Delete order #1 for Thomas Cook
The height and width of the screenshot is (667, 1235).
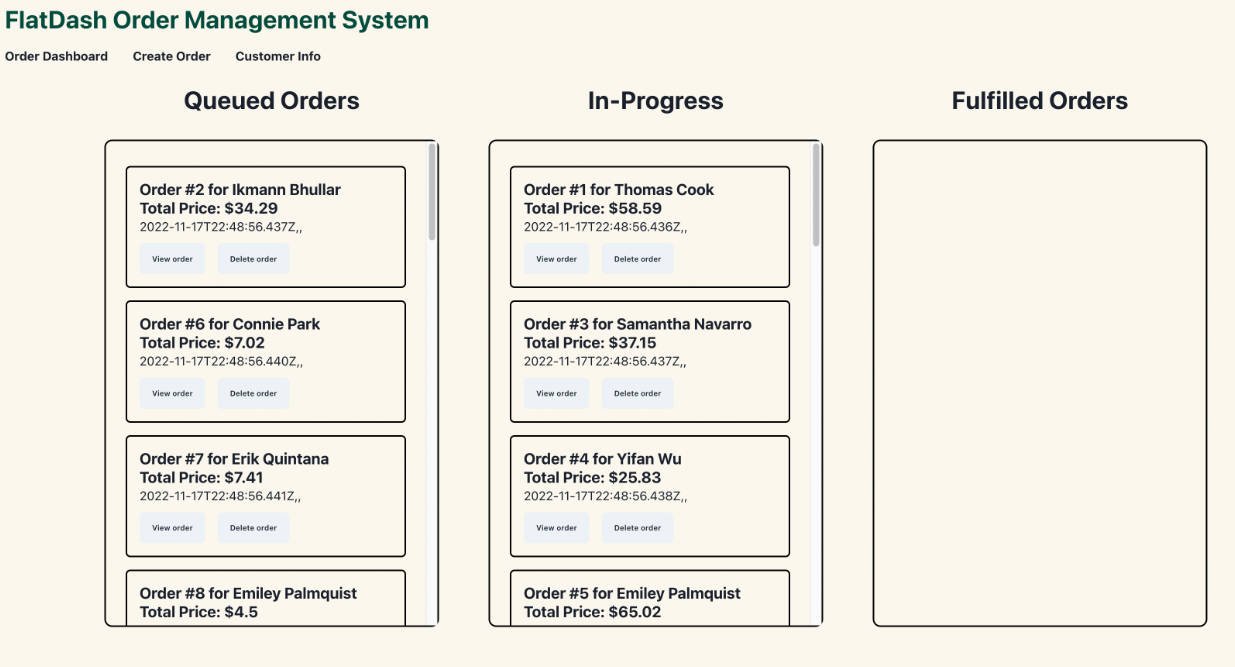[x=639, y=258]
